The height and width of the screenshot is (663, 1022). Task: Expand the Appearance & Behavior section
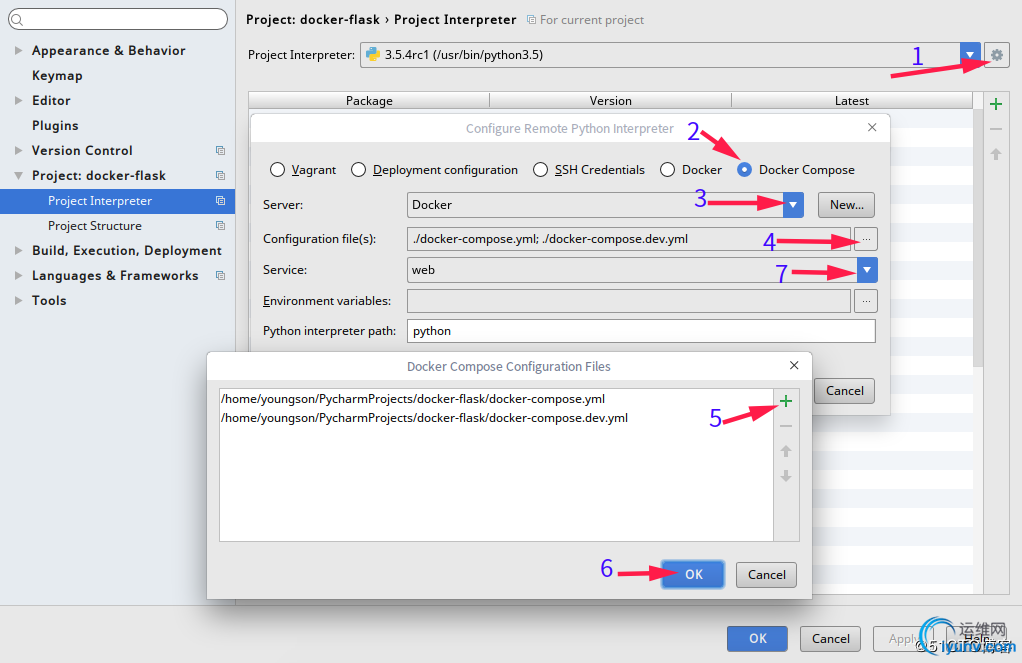tap(18, 50)
